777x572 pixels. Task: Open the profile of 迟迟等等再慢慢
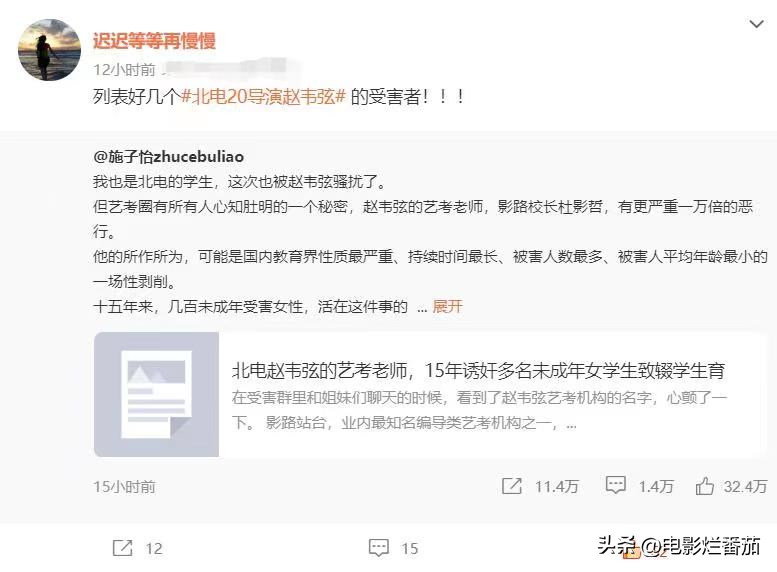click(154, 41)
